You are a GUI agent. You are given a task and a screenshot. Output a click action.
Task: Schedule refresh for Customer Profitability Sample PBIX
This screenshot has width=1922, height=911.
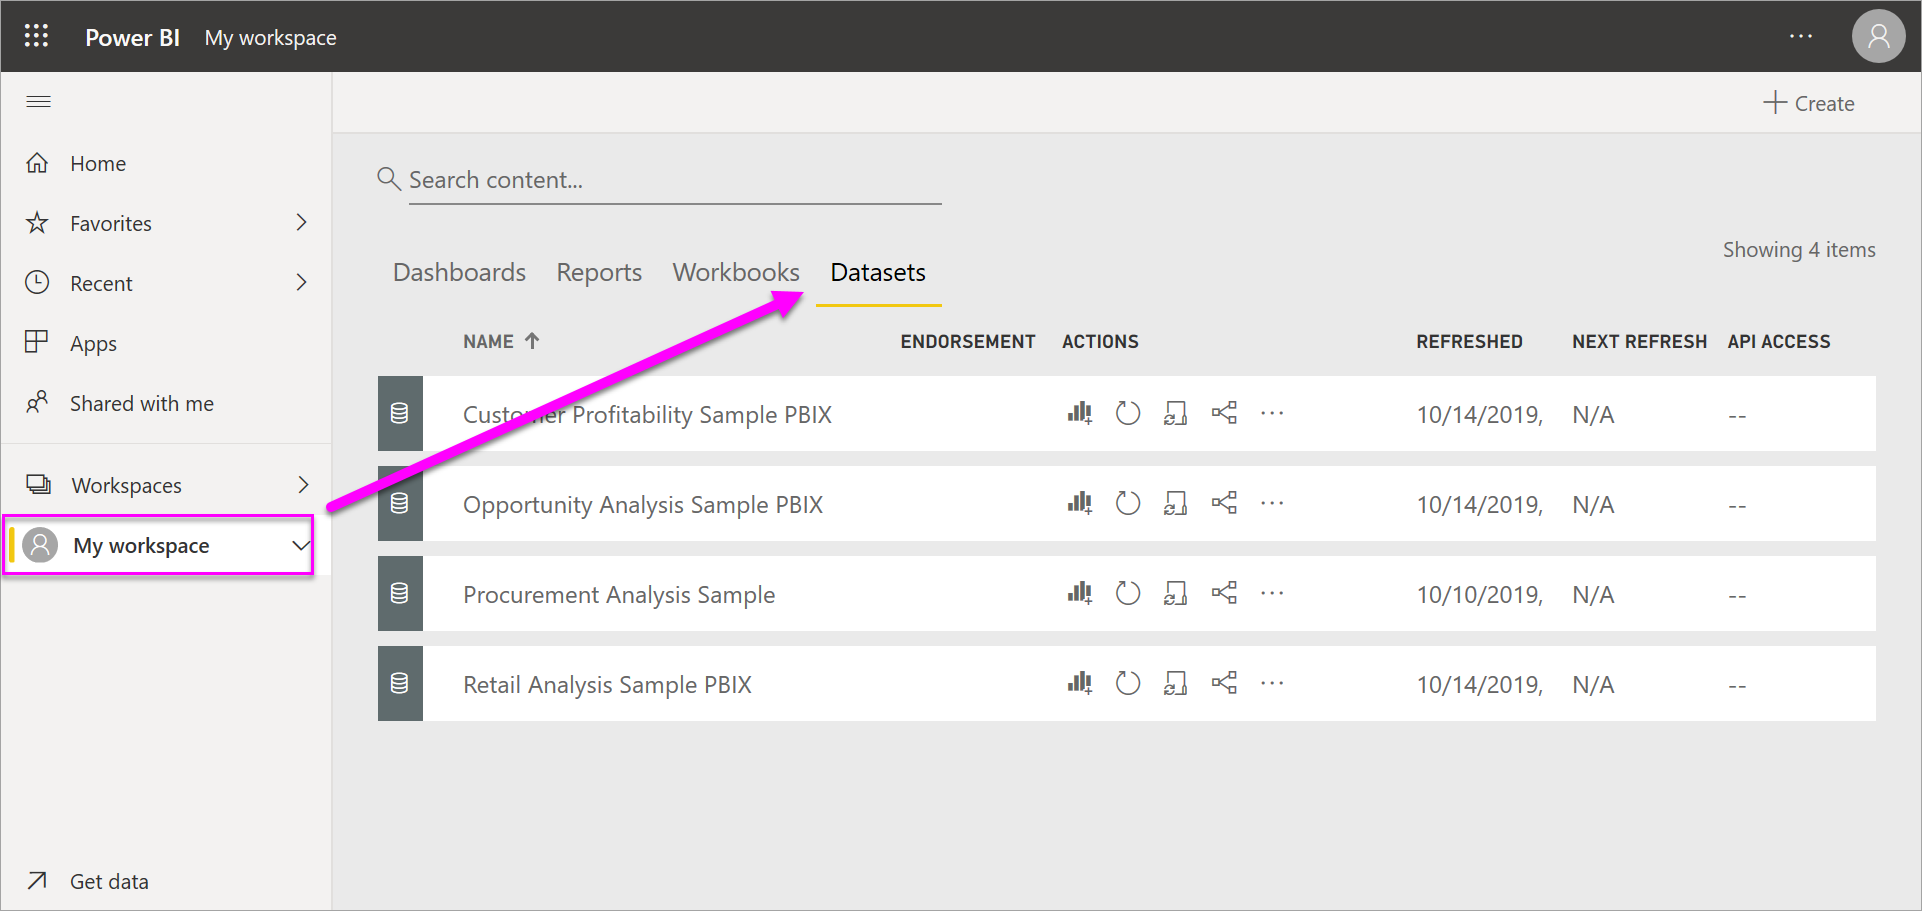click(1176, 413)
